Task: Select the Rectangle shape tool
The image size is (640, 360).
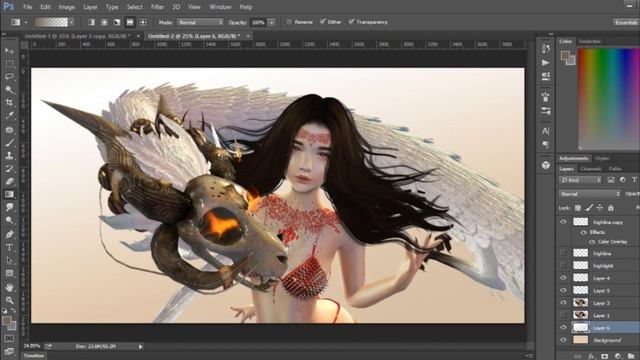Action: coord(9,273)
